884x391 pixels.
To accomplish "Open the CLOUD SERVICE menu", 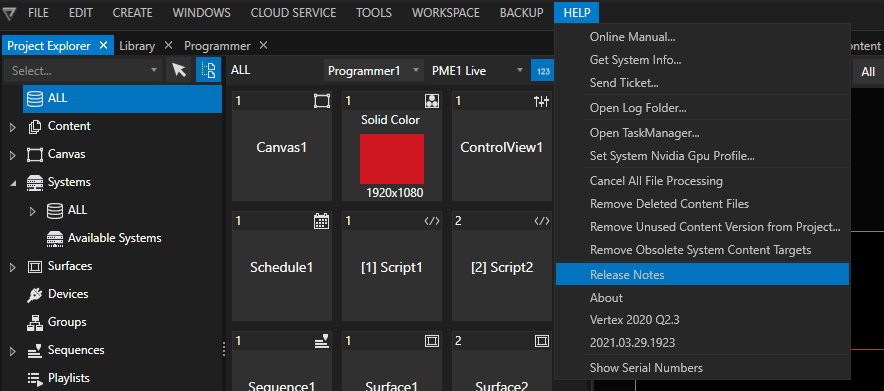I will point(293,12).
